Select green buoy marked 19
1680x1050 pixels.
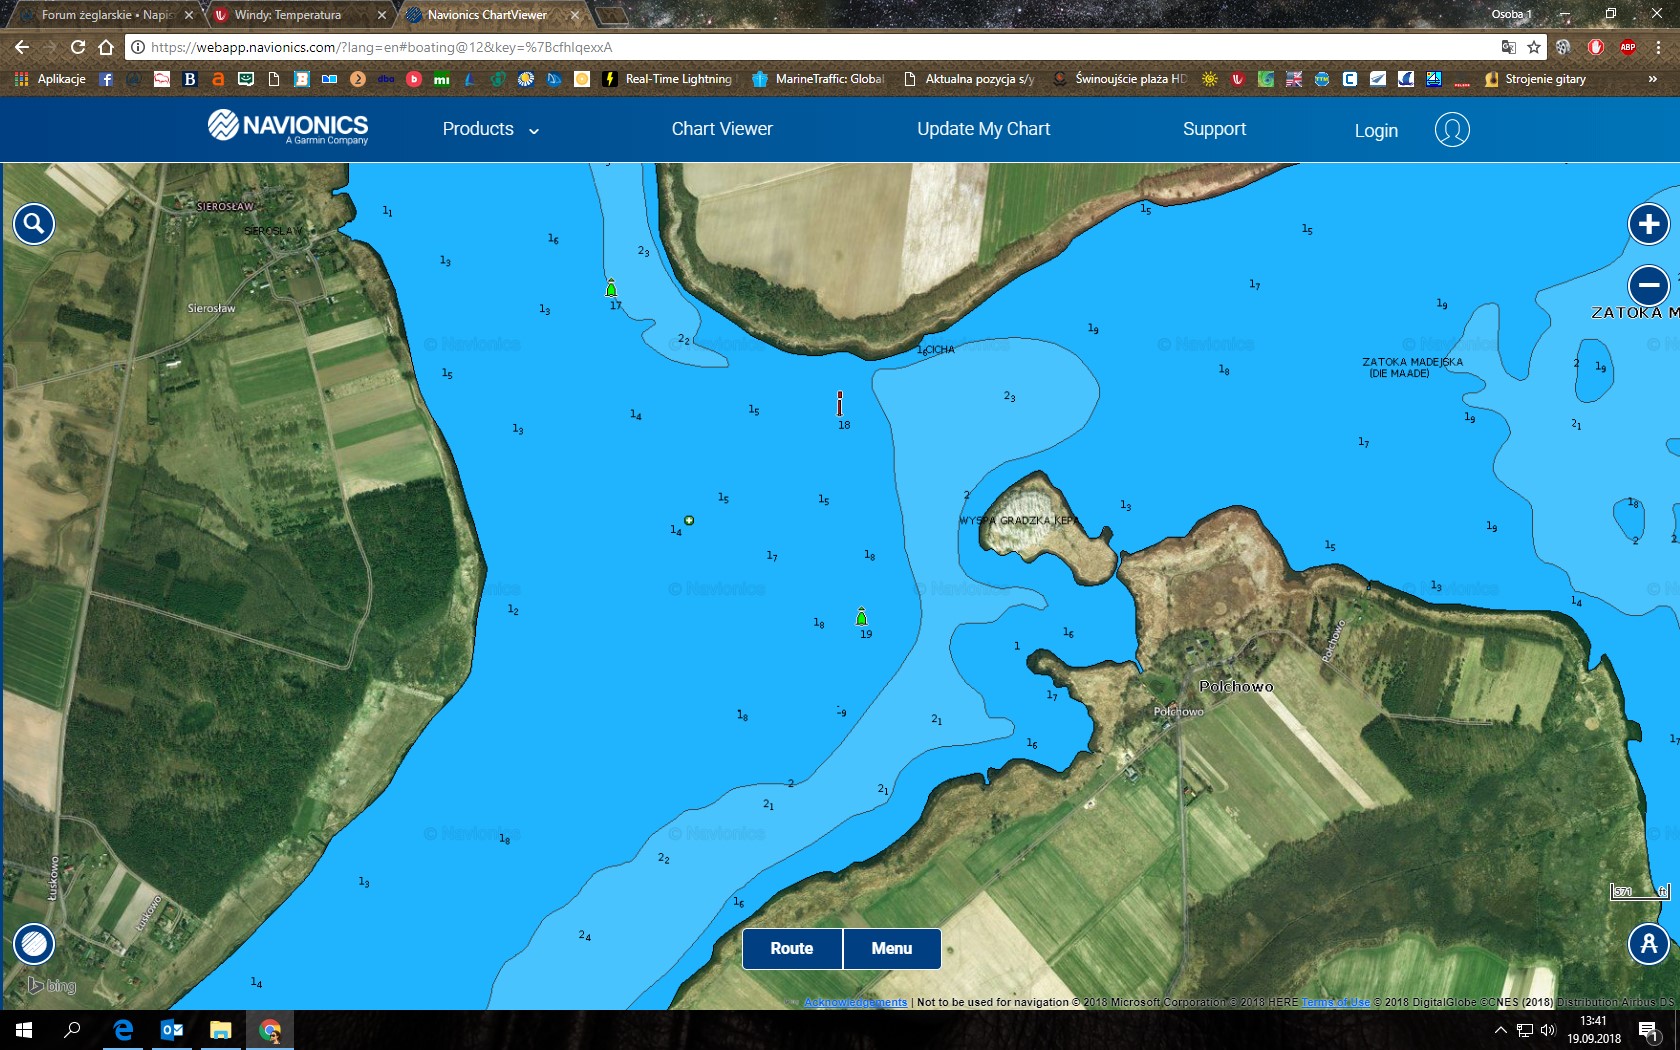861,617
